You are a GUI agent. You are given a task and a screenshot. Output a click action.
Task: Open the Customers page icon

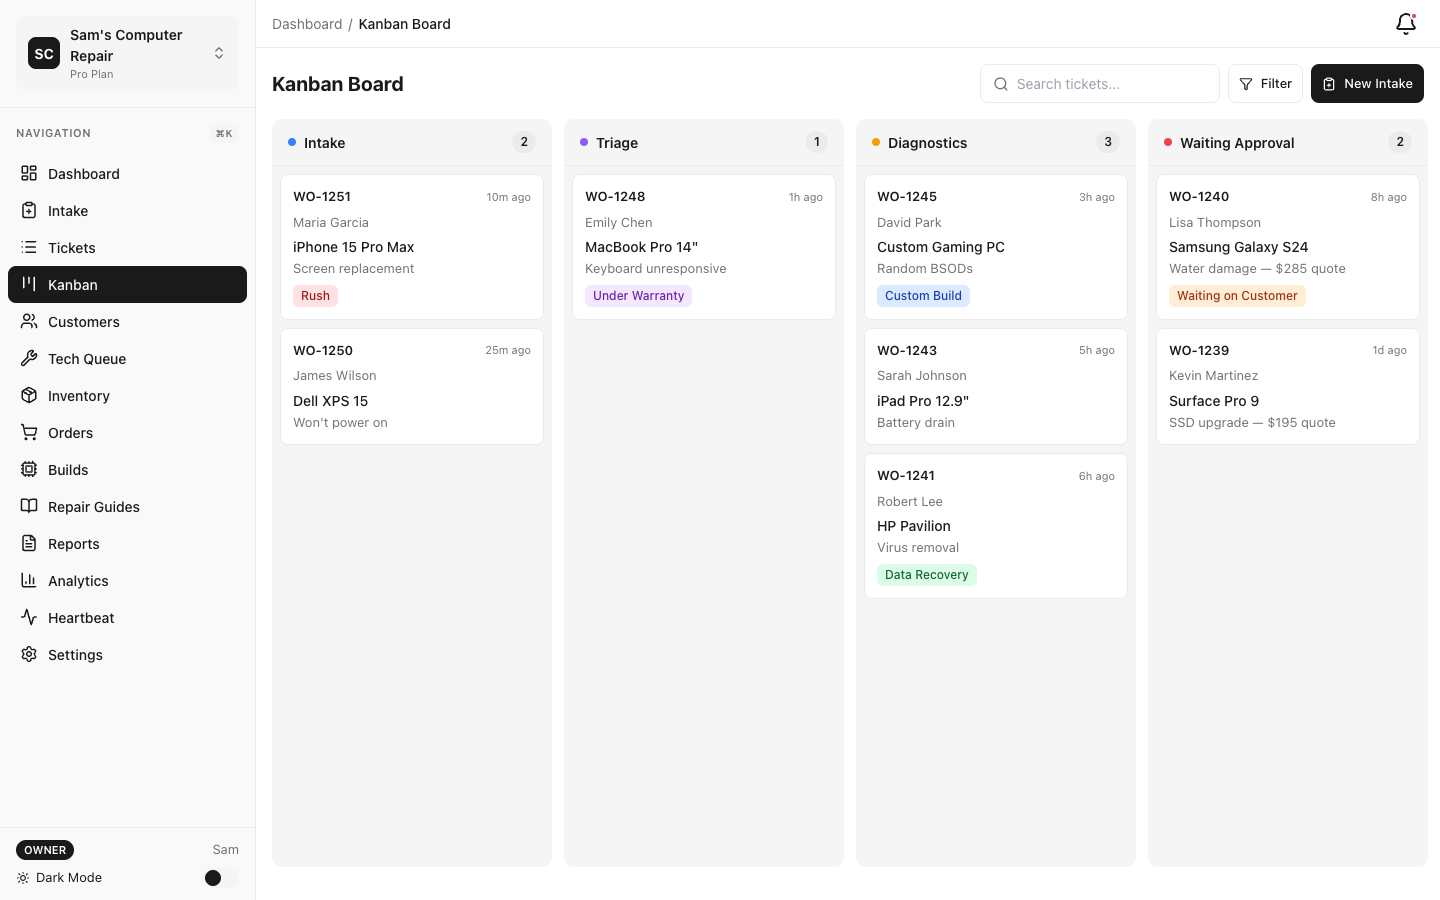pos(29,321)
